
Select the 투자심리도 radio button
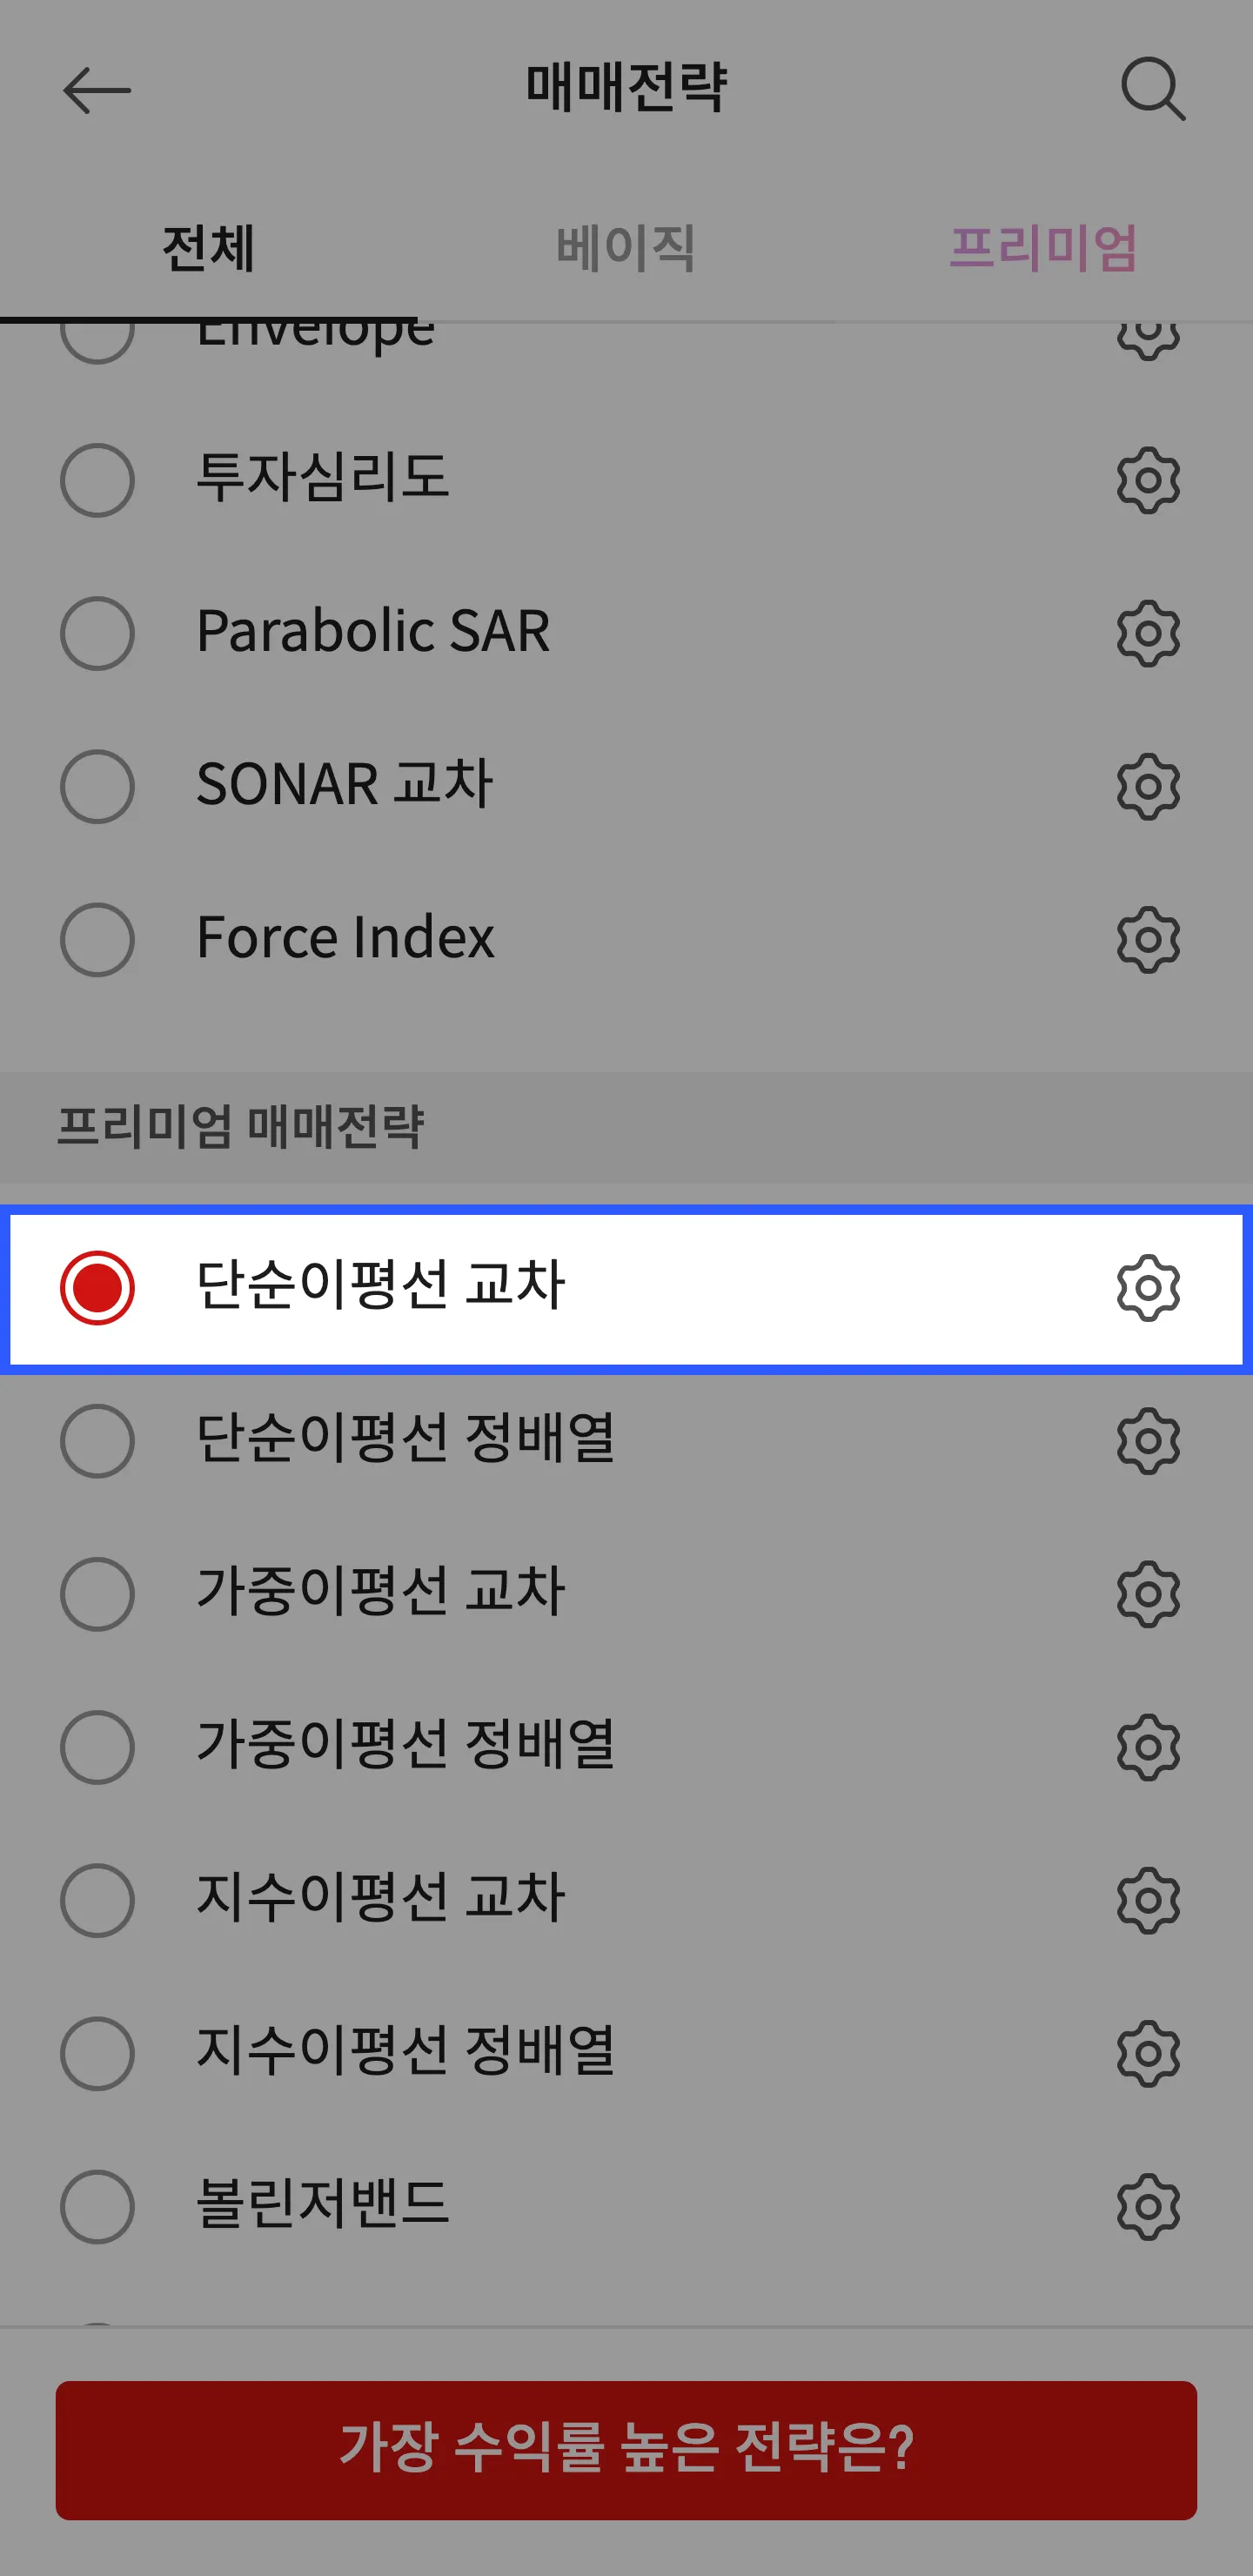pos(97,480)
